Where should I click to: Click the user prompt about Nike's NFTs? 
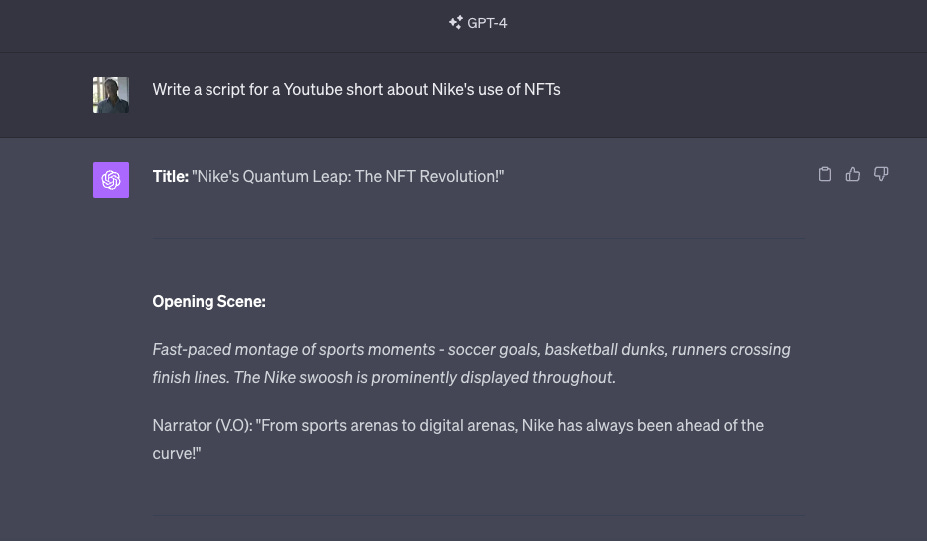coord(356,89)
